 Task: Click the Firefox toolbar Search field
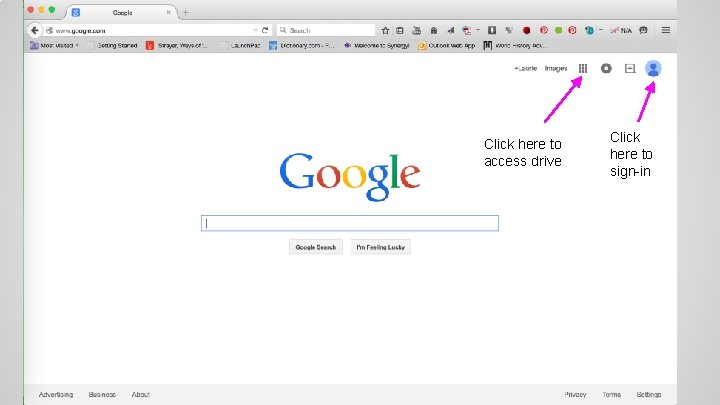[326, 30]
